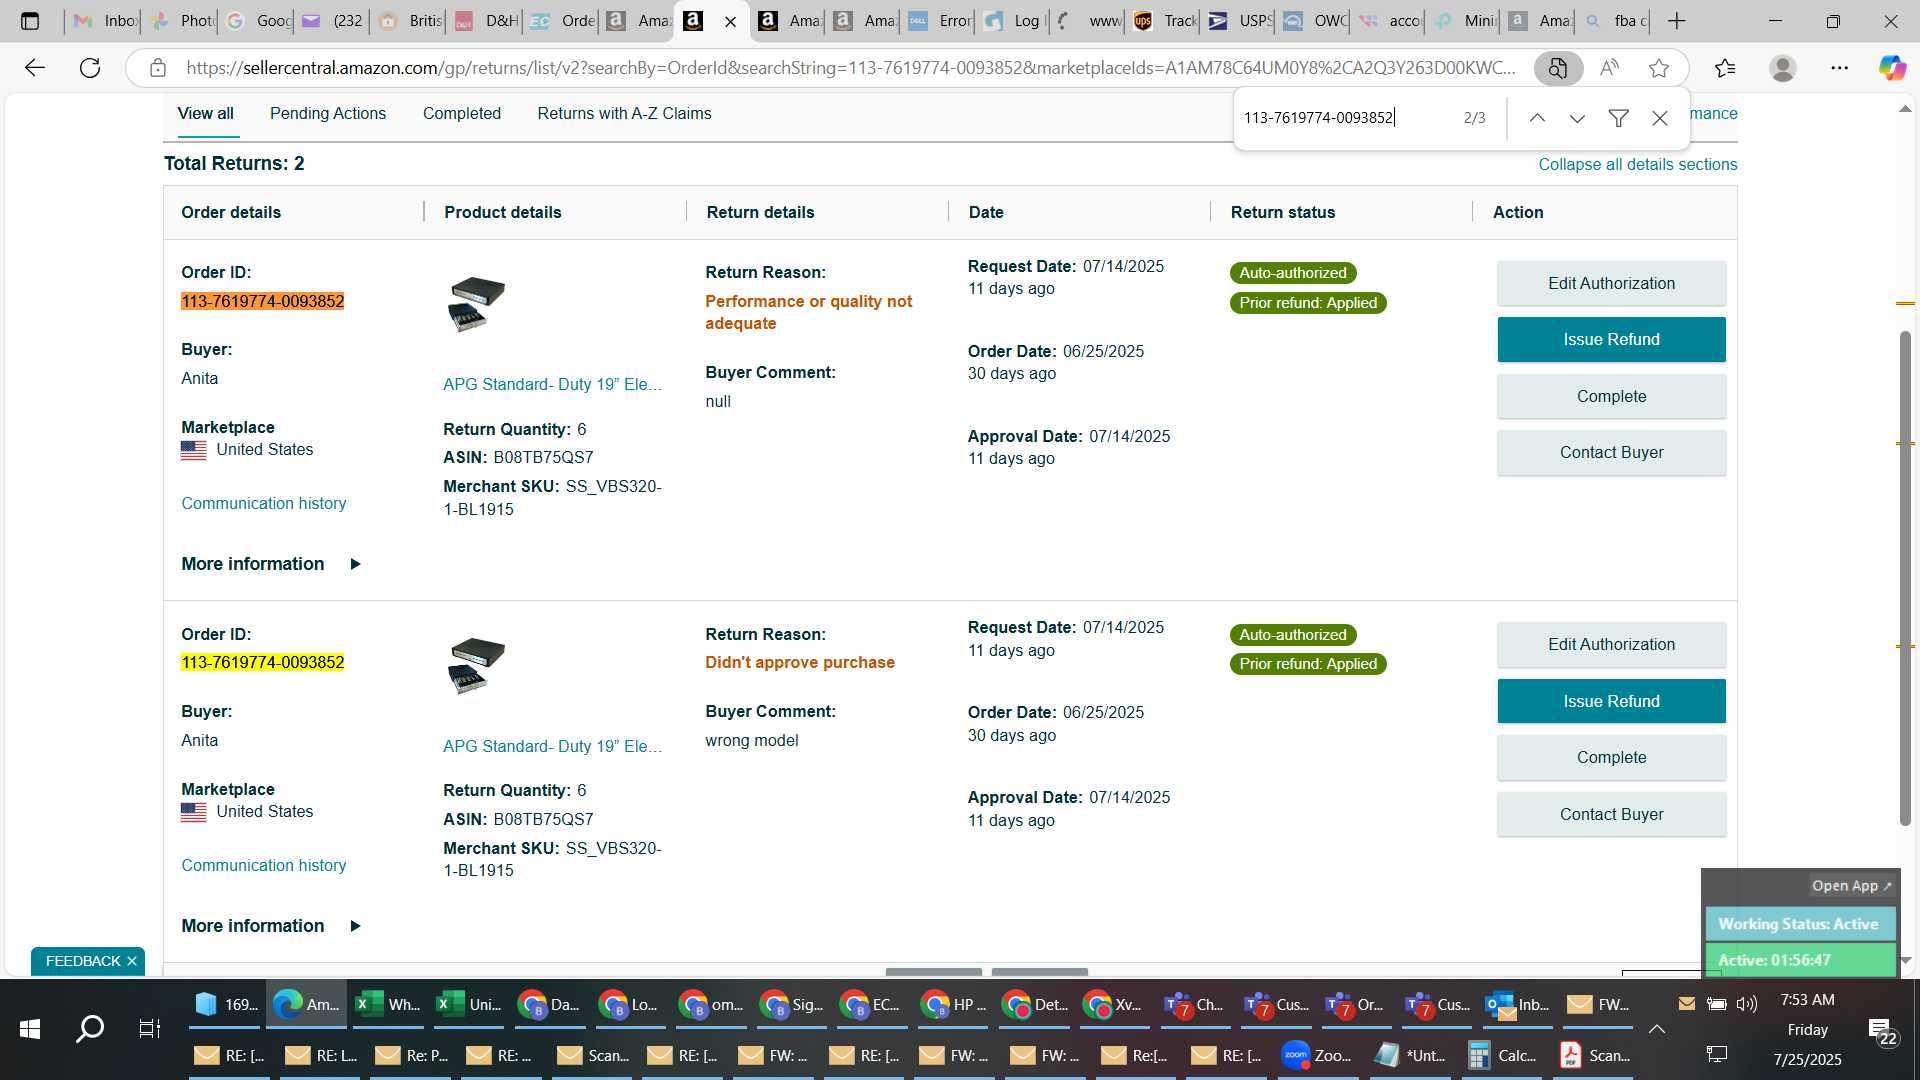Go back using browser back arrow

(x=35, y=68)
